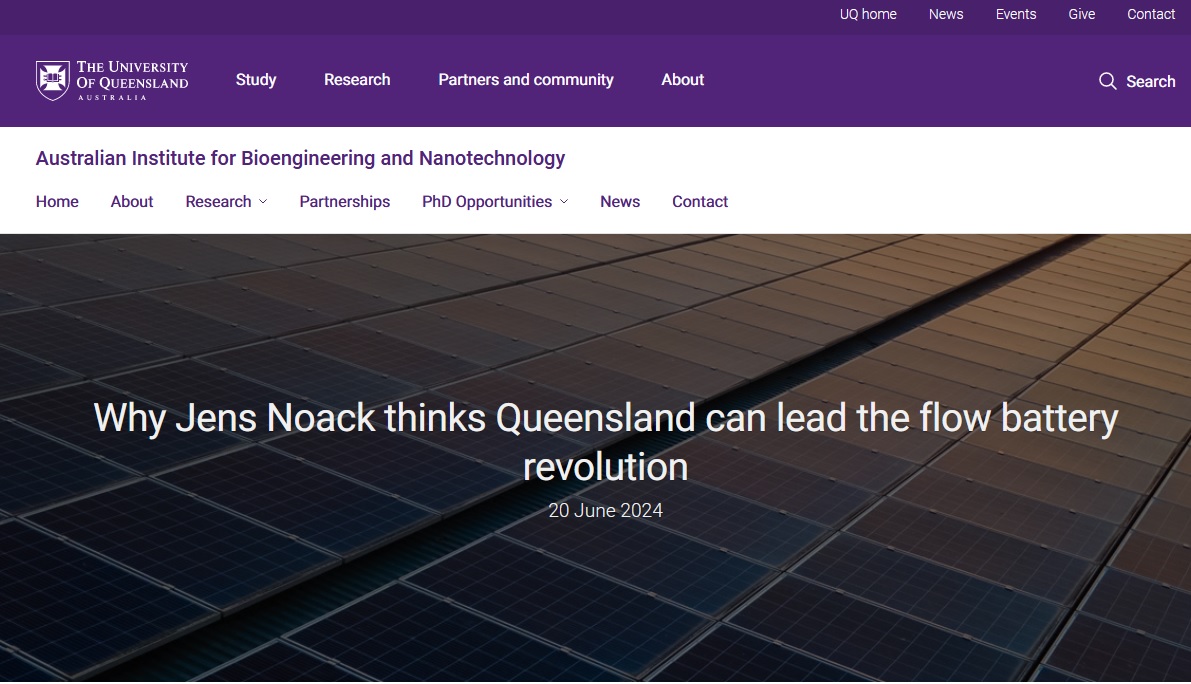Open the institute About page
The image size is (1191, 684).
pyautogui.click(x=132, y=202)
